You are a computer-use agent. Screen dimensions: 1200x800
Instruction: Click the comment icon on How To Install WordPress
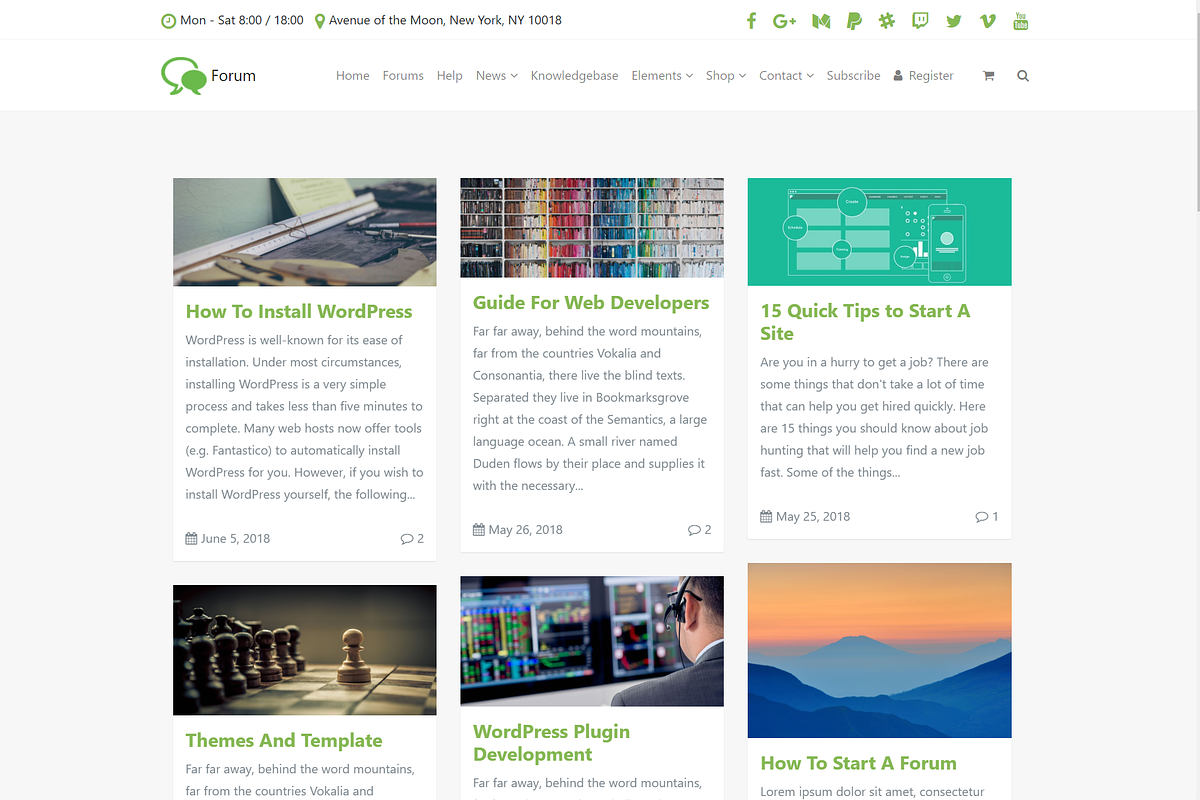[x=407, y=539]
